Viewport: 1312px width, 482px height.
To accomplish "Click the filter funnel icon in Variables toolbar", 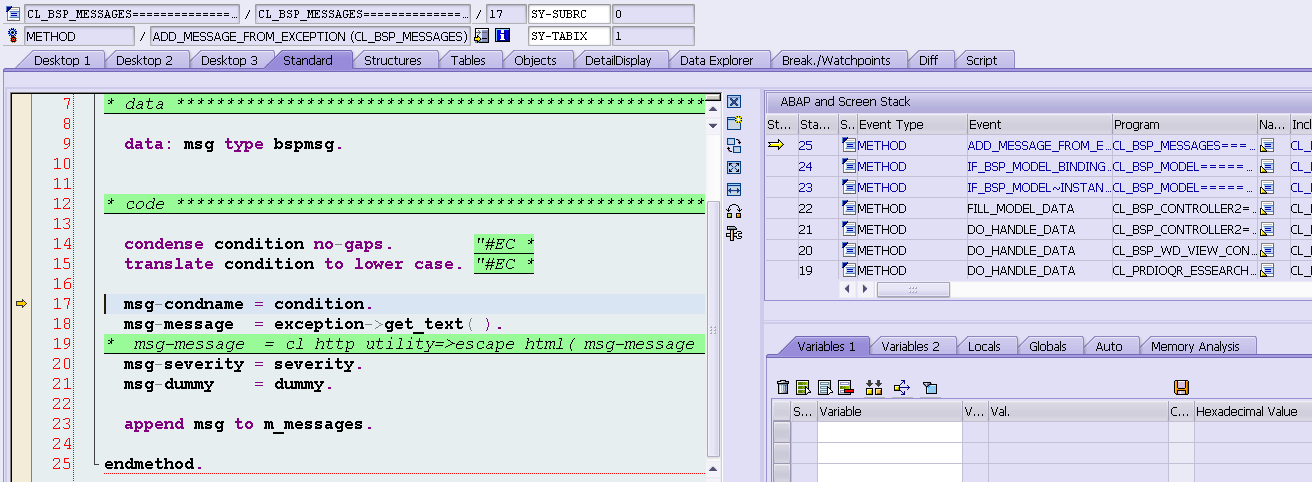I will tap(930, 387).
